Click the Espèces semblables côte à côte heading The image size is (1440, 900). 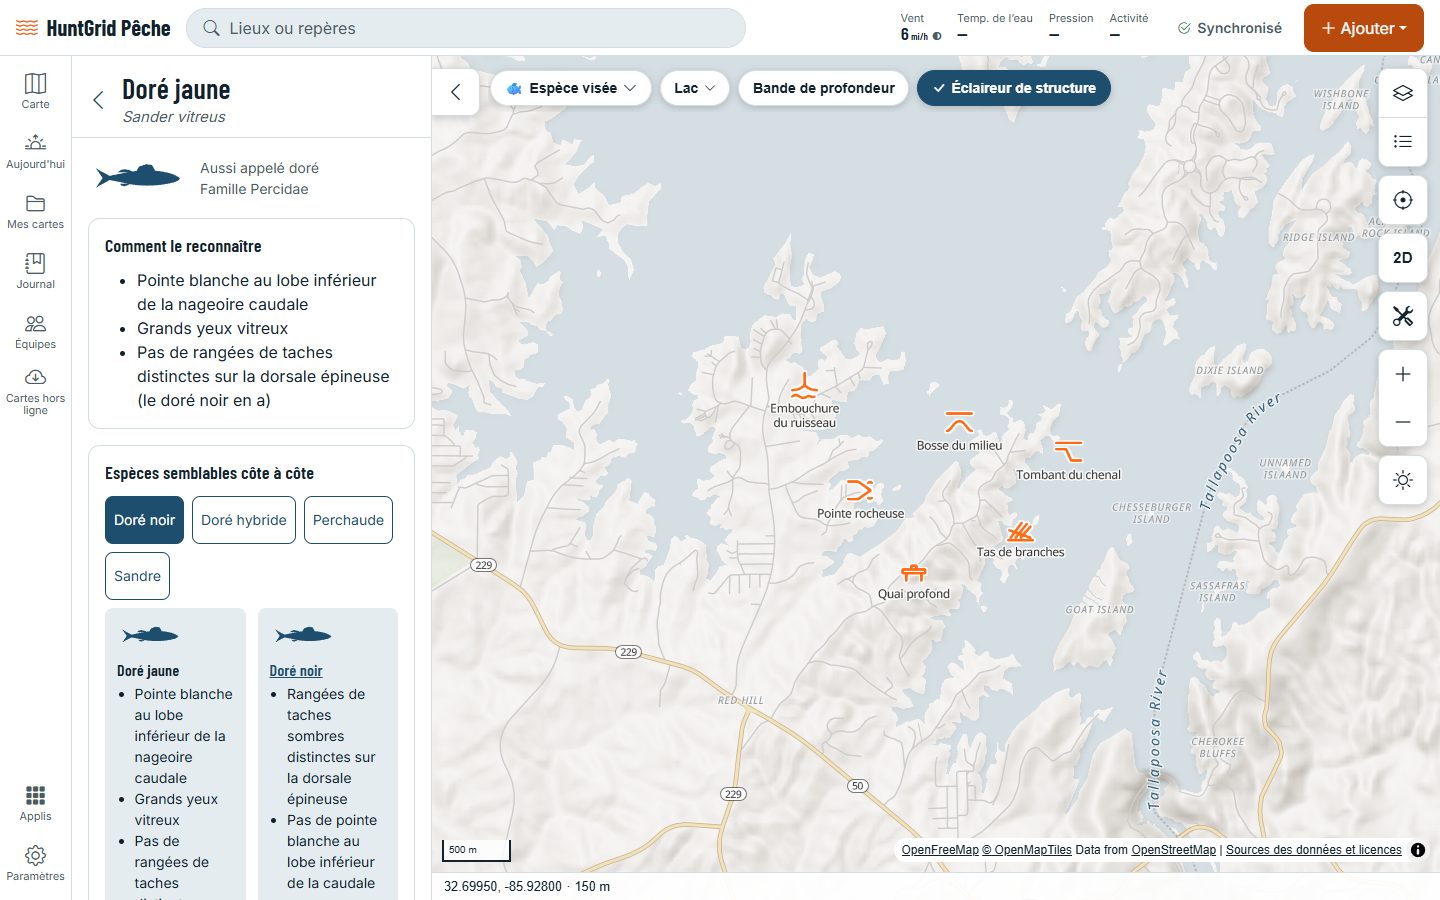point(209,473)
